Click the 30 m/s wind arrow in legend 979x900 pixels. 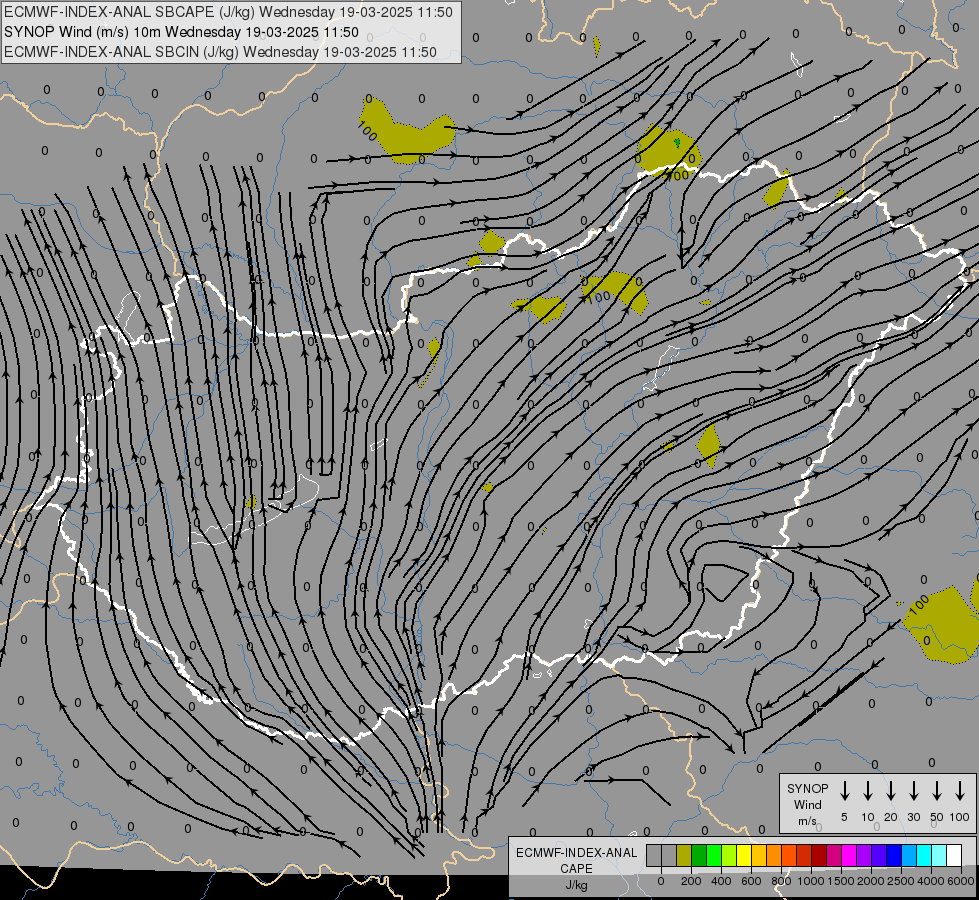tap(913, 791)
